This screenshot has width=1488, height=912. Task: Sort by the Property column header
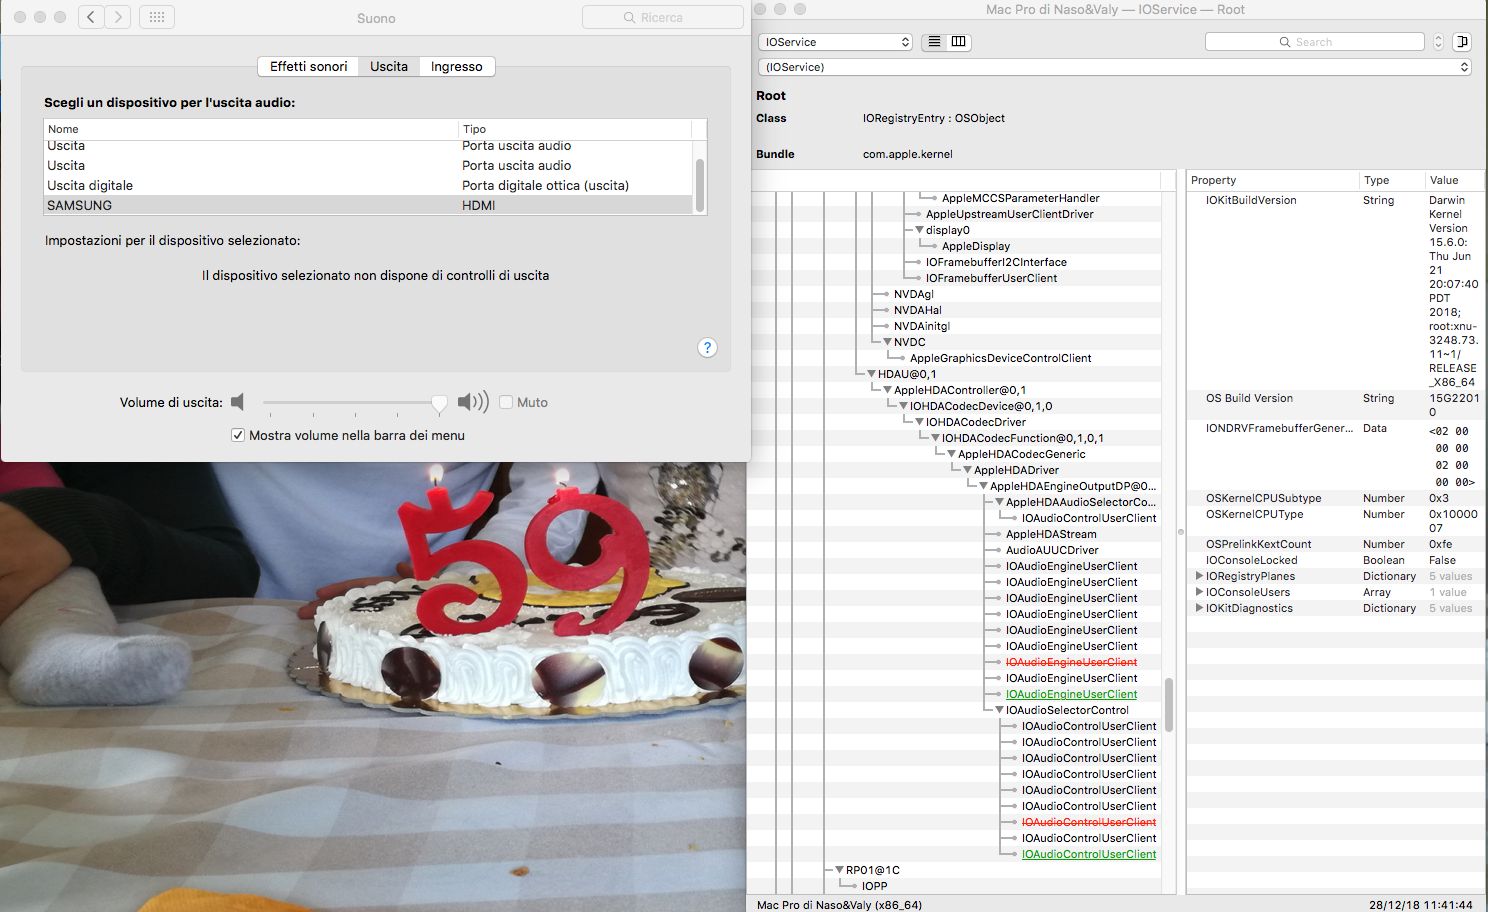coord(1273,180)
